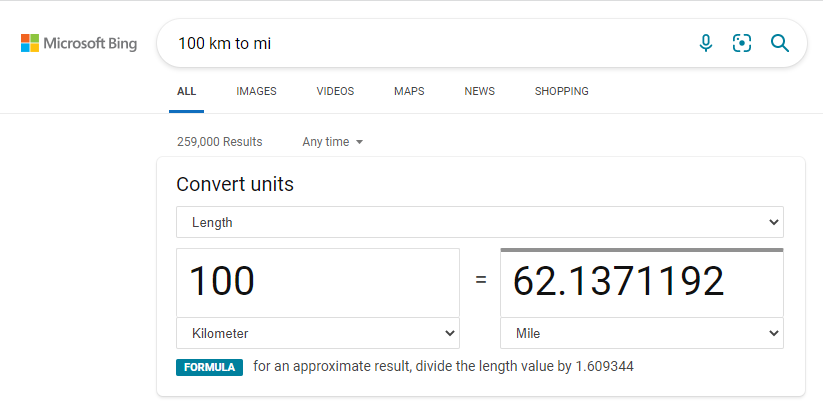Screen dimensions: 823x412
Task: Click the input field showing 100
Action: coord(318,282)
